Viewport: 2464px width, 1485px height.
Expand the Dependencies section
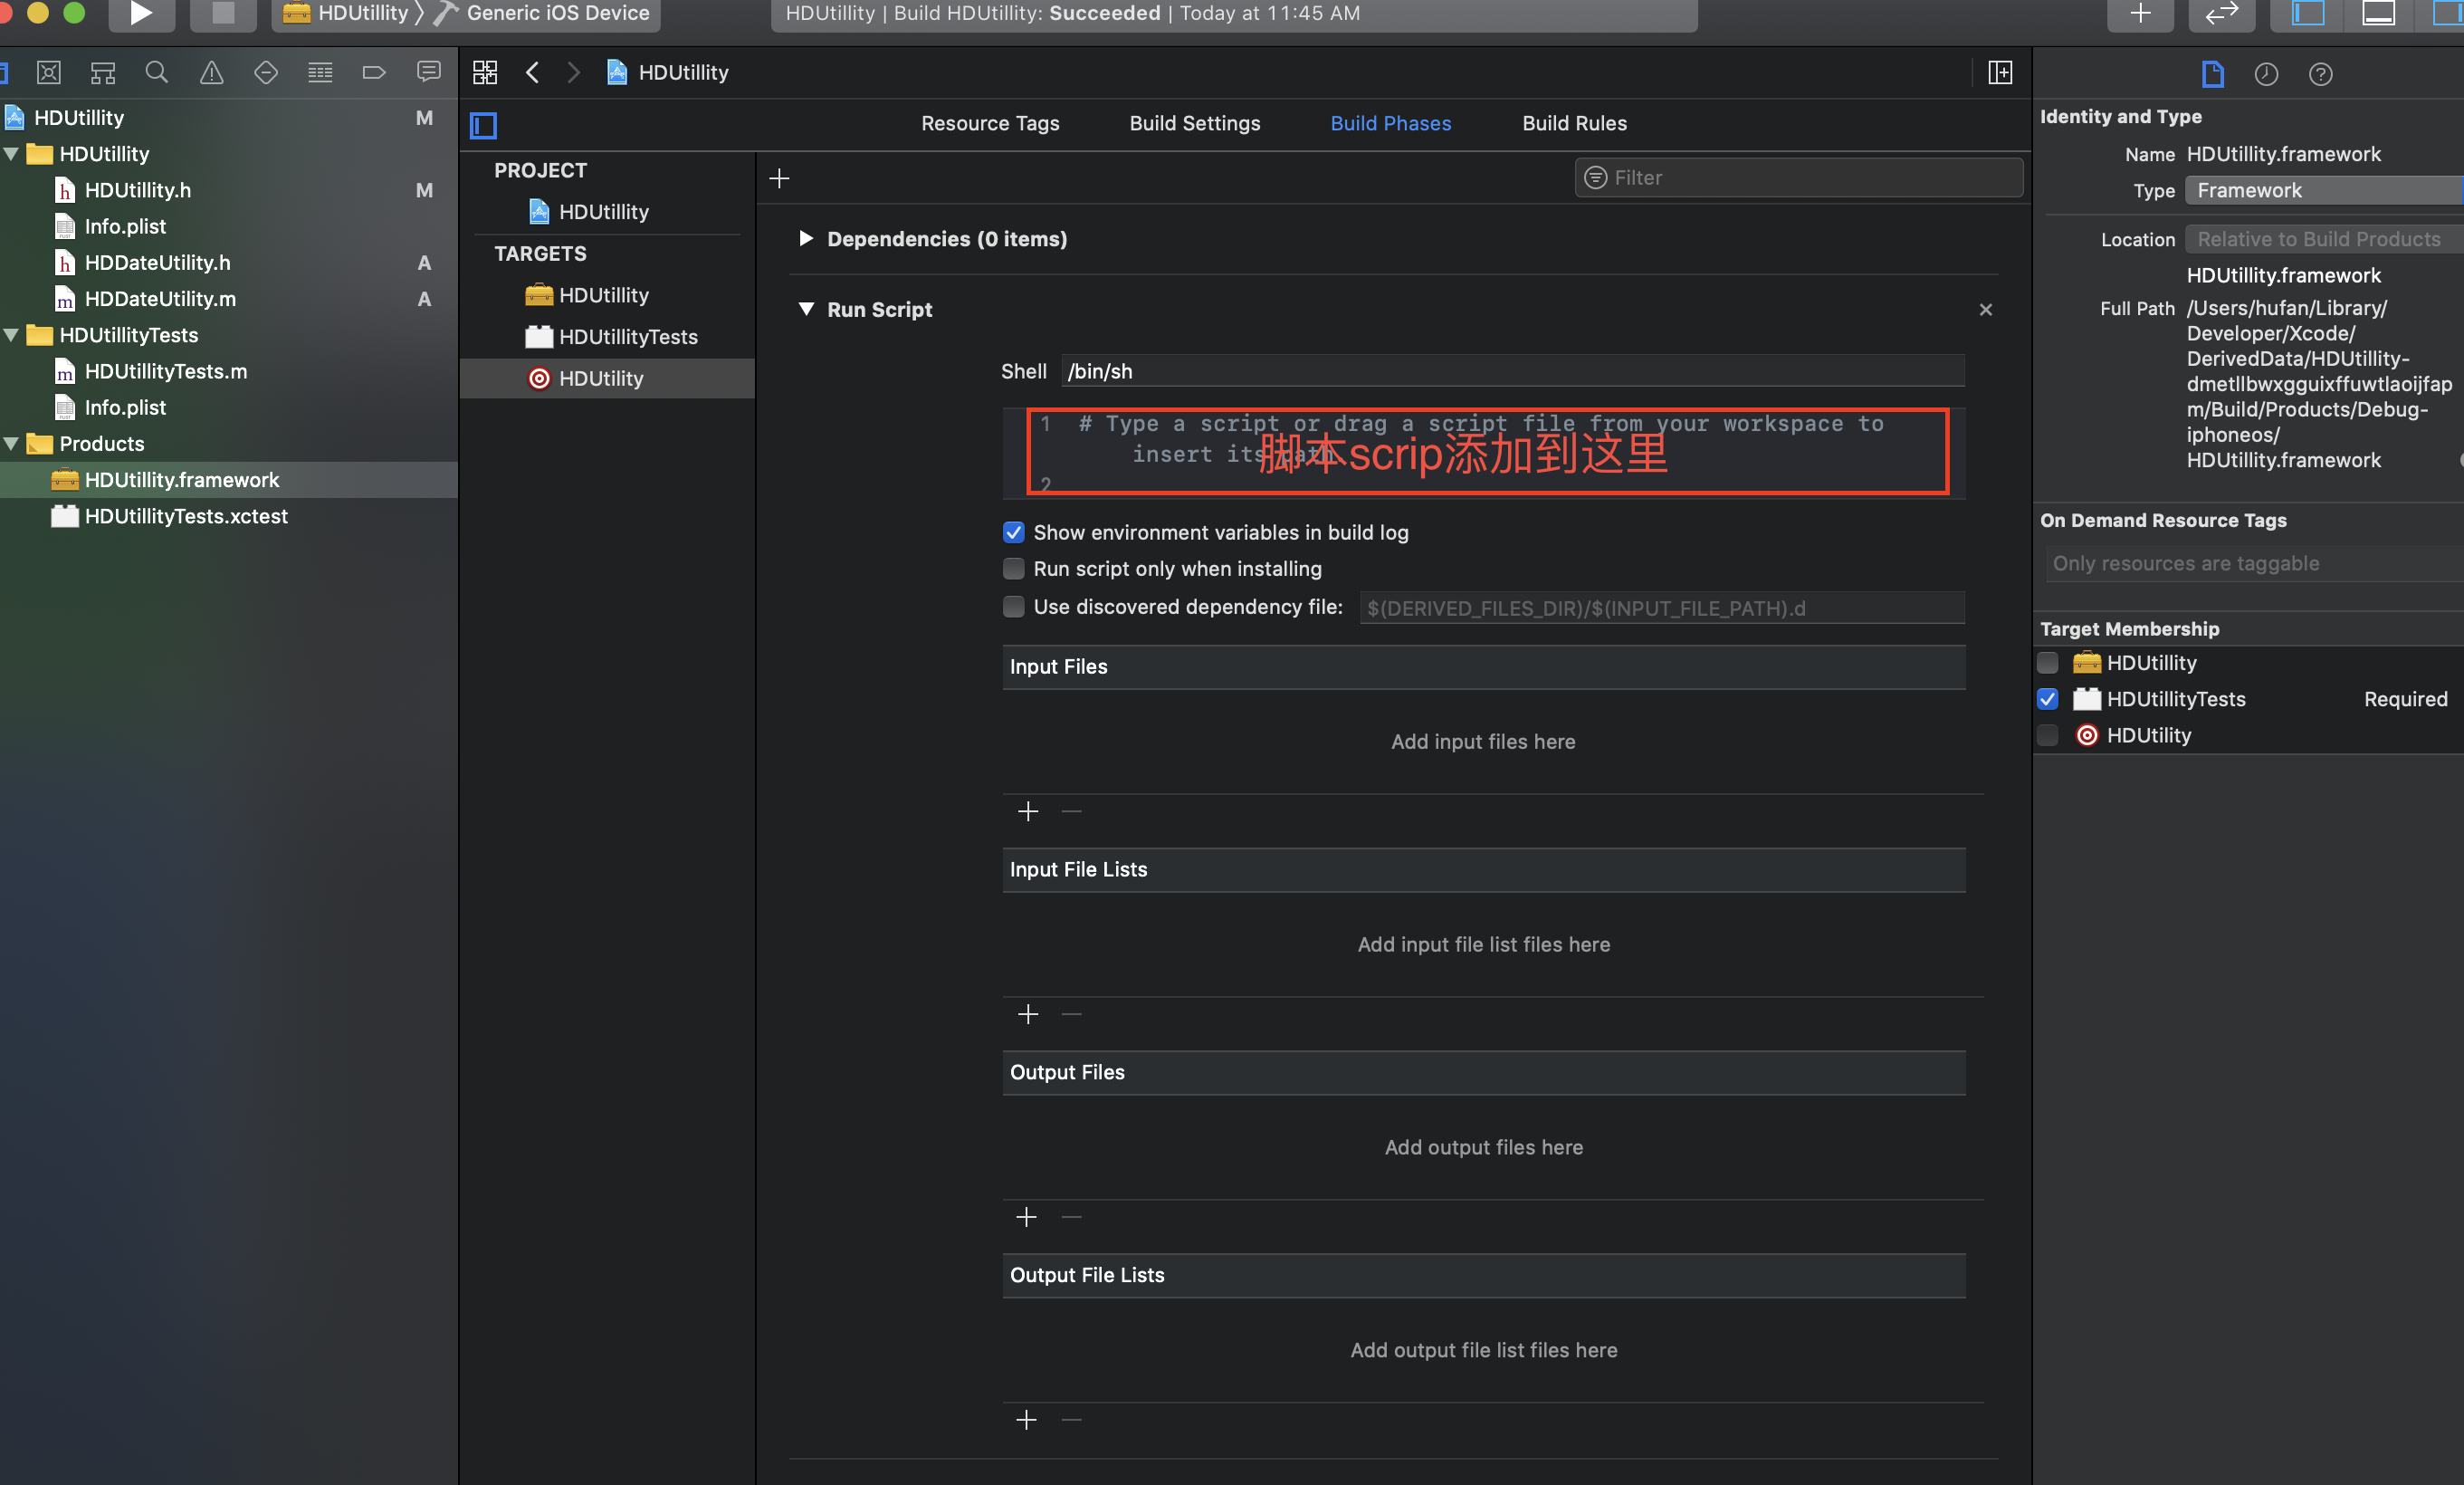[805, 239]
